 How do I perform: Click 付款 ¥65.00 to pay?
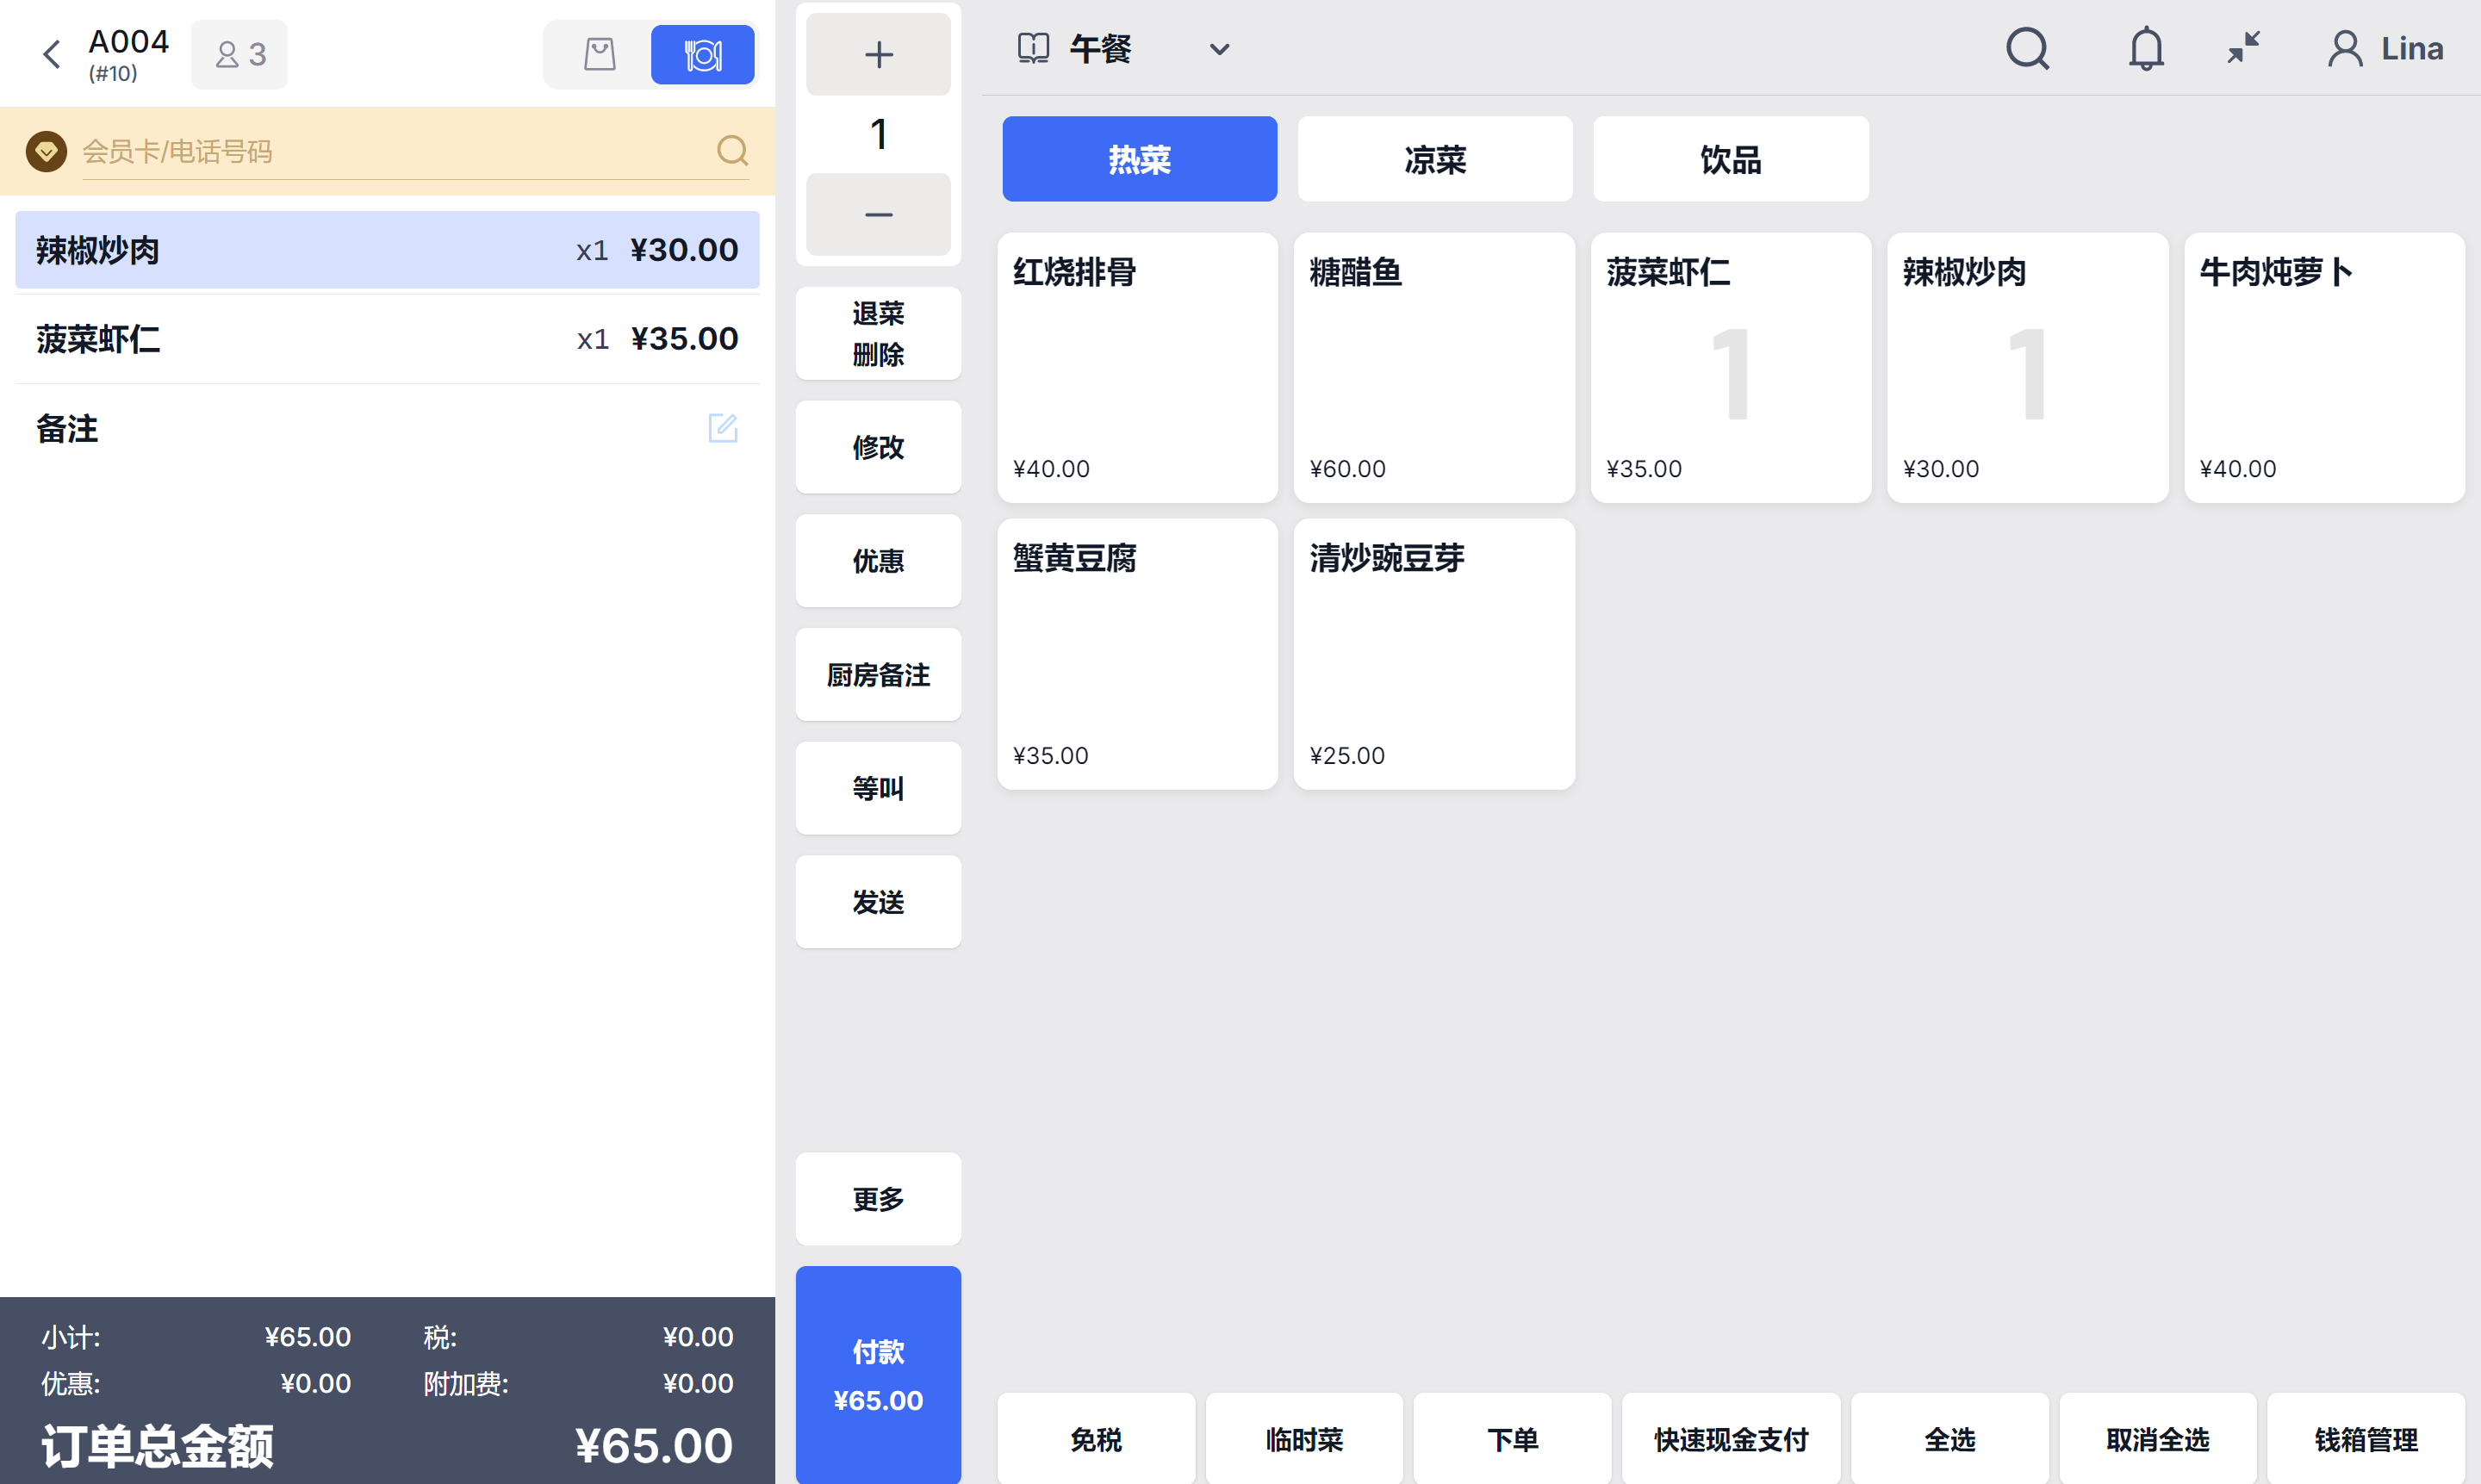[x=878, y=1375]
